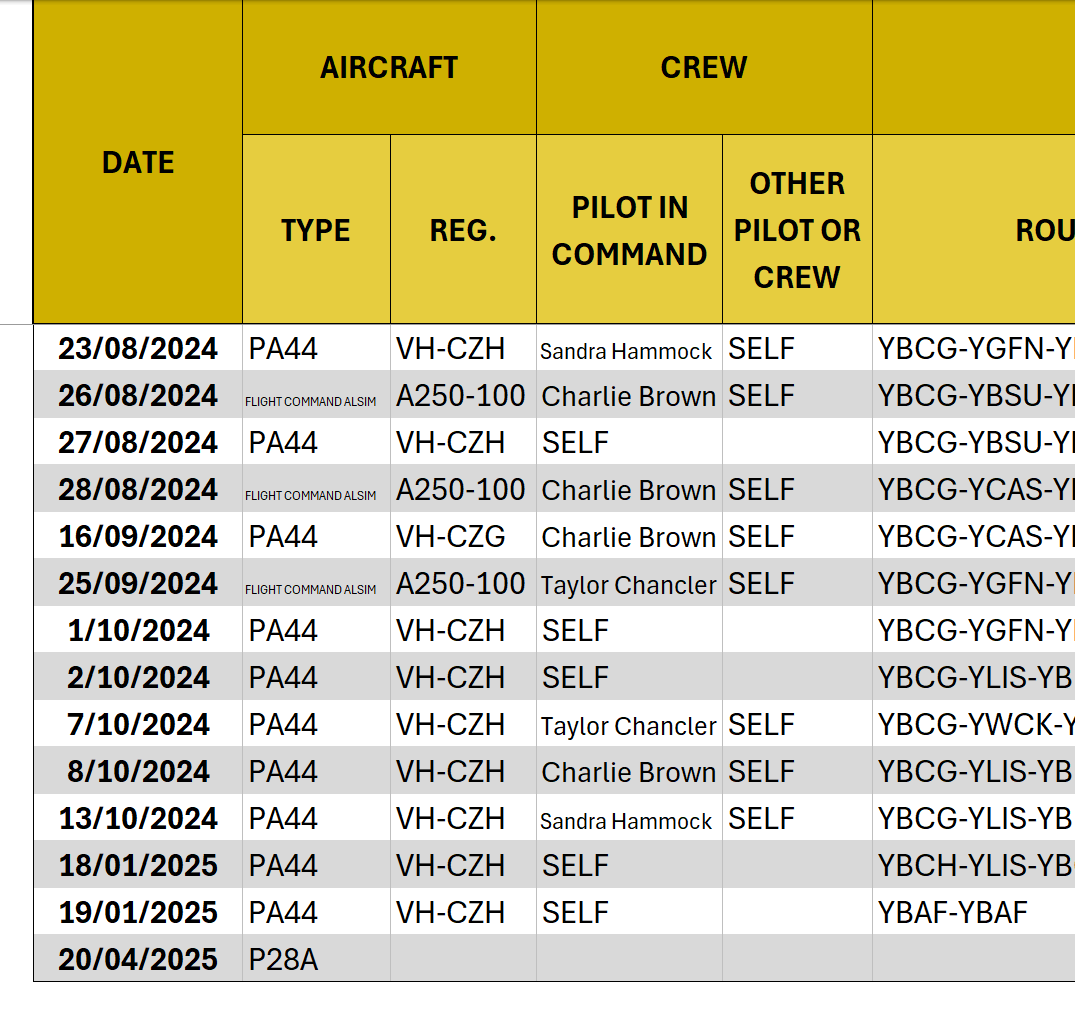Select the CREW header cell
The image size is (1075, 1018).
click(704, 67)
